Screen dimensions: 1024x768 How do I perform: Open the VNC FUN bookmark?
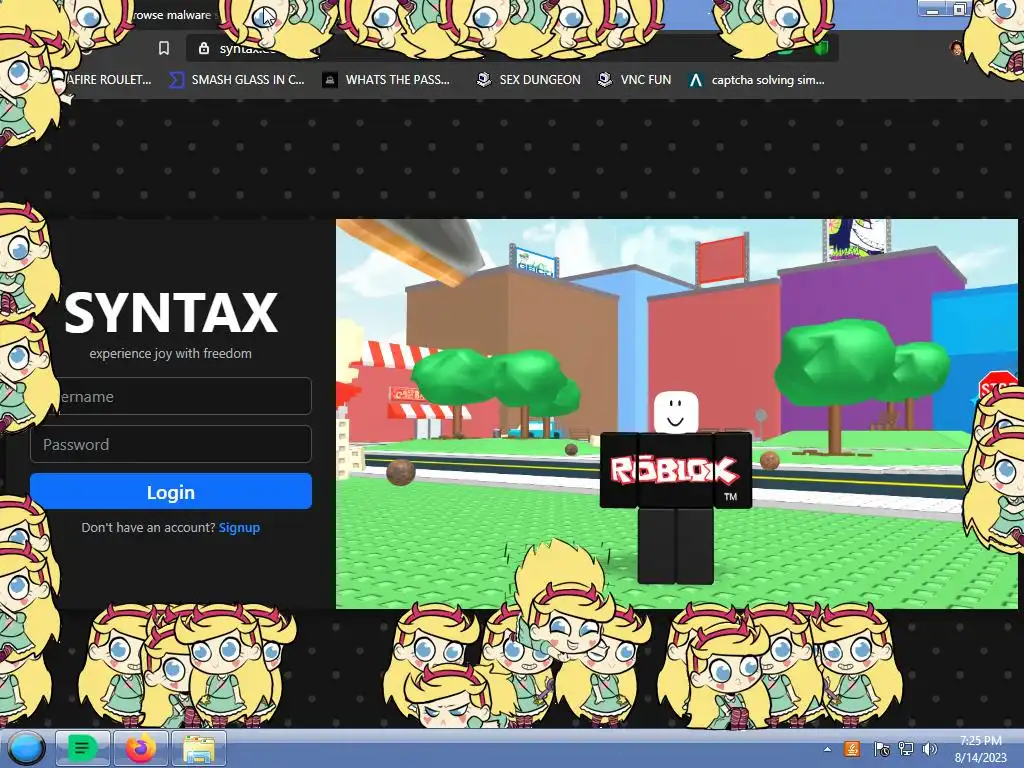point(635,80)
